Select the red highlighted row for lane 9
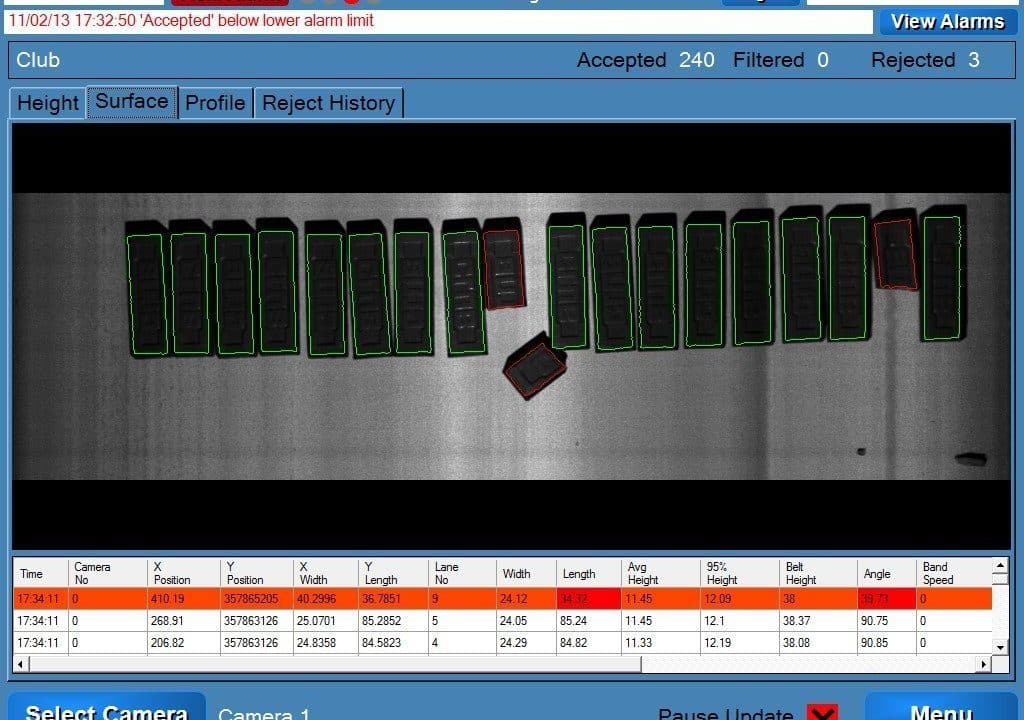The image size is (1024, 720). [x=500, y=599]
